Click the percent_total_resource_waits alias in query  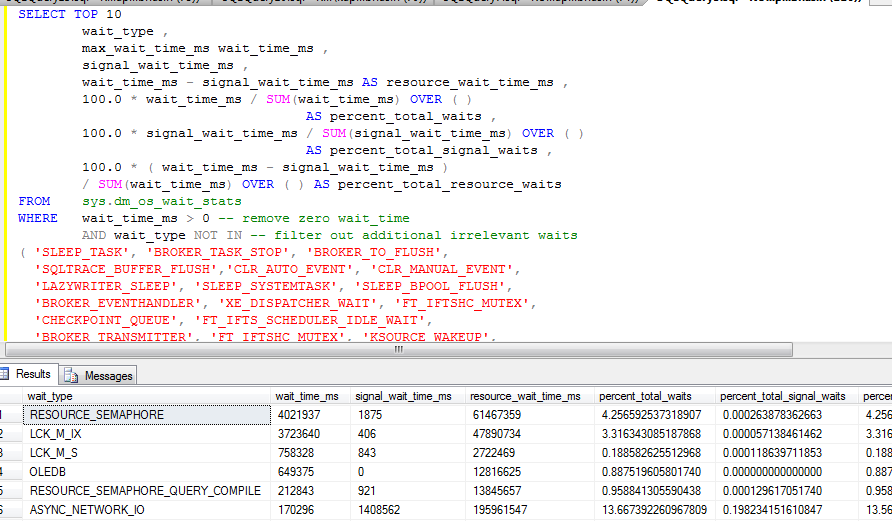tap(449, 184)
